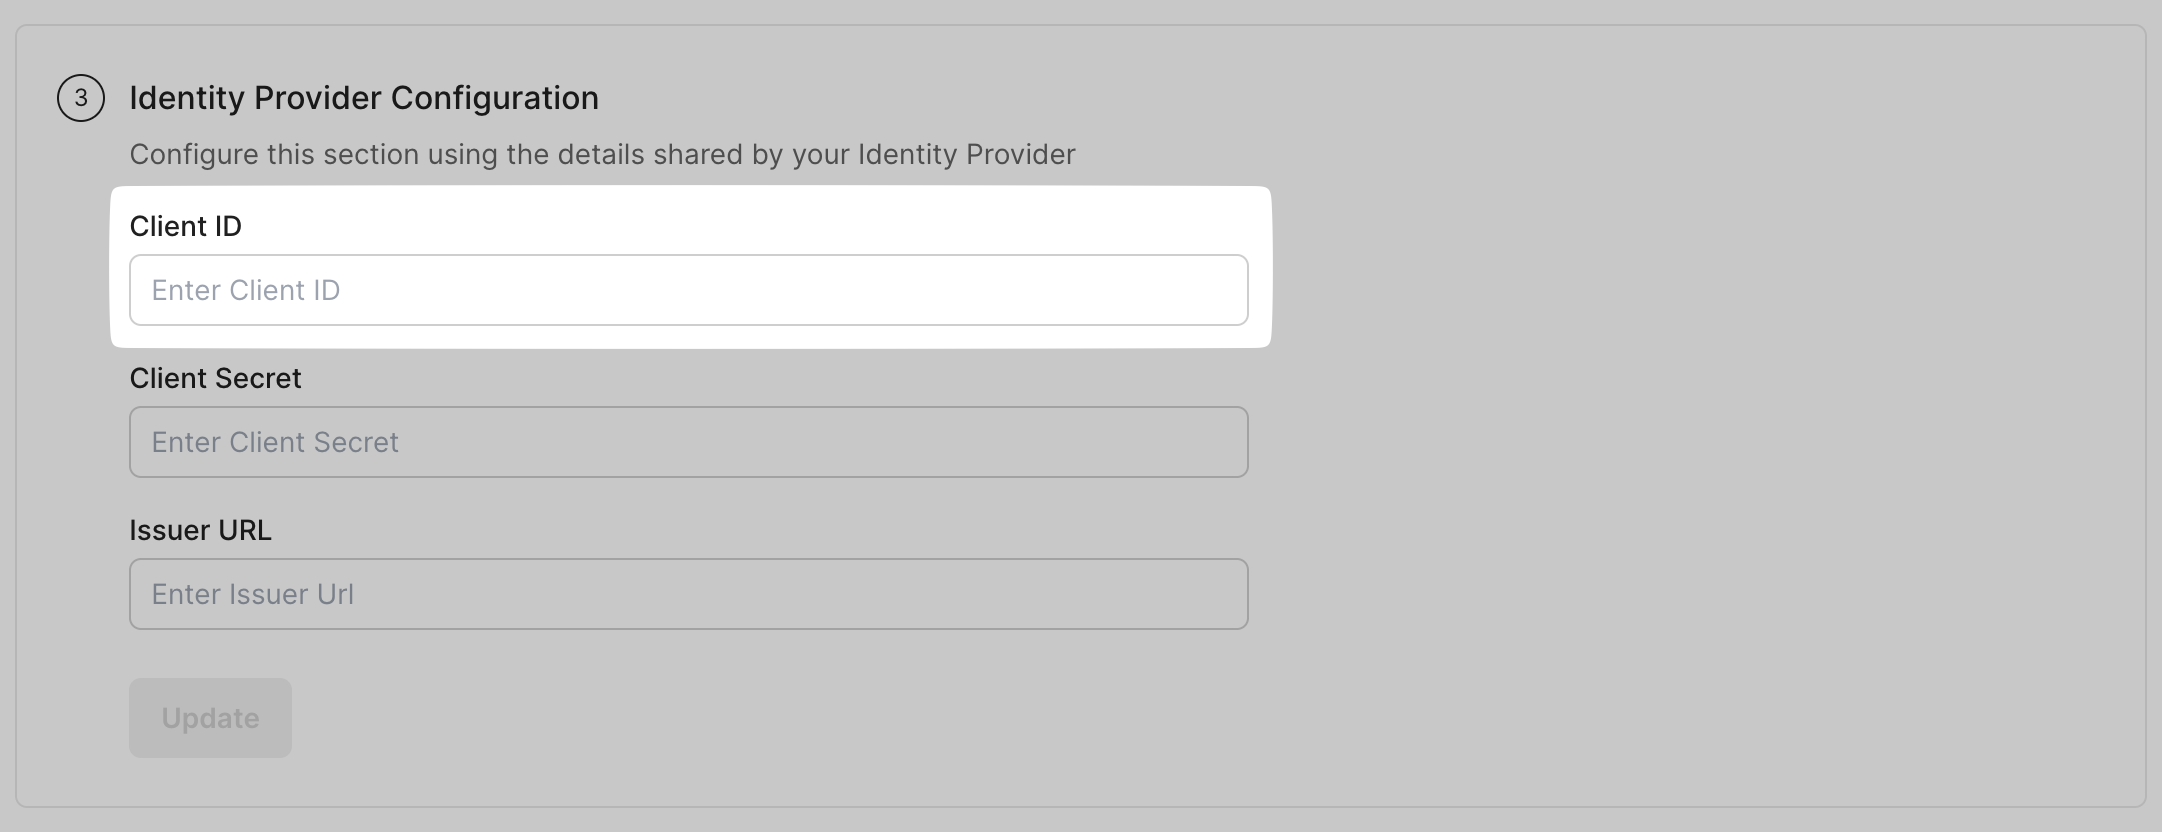Click the Update button to save changes
Image resolution: width=2162 pixels, height=832 pixels.
(x=210, y=717)
